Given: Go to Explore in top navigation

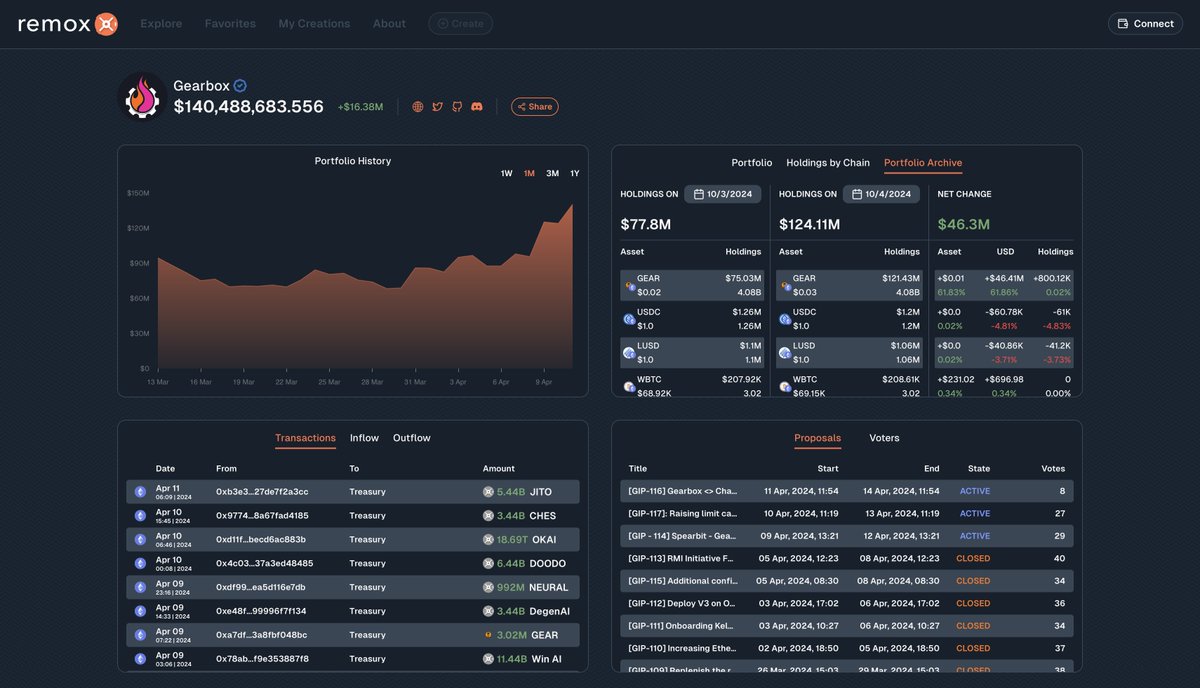Looking at the screenshot, I should click(x=161, y=23).
